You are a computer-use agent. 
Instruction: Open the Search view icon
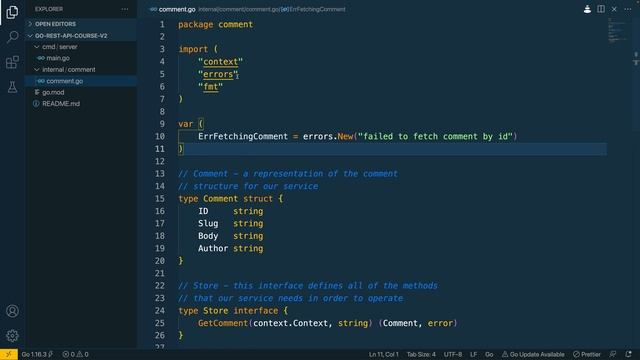pos(12,37)
